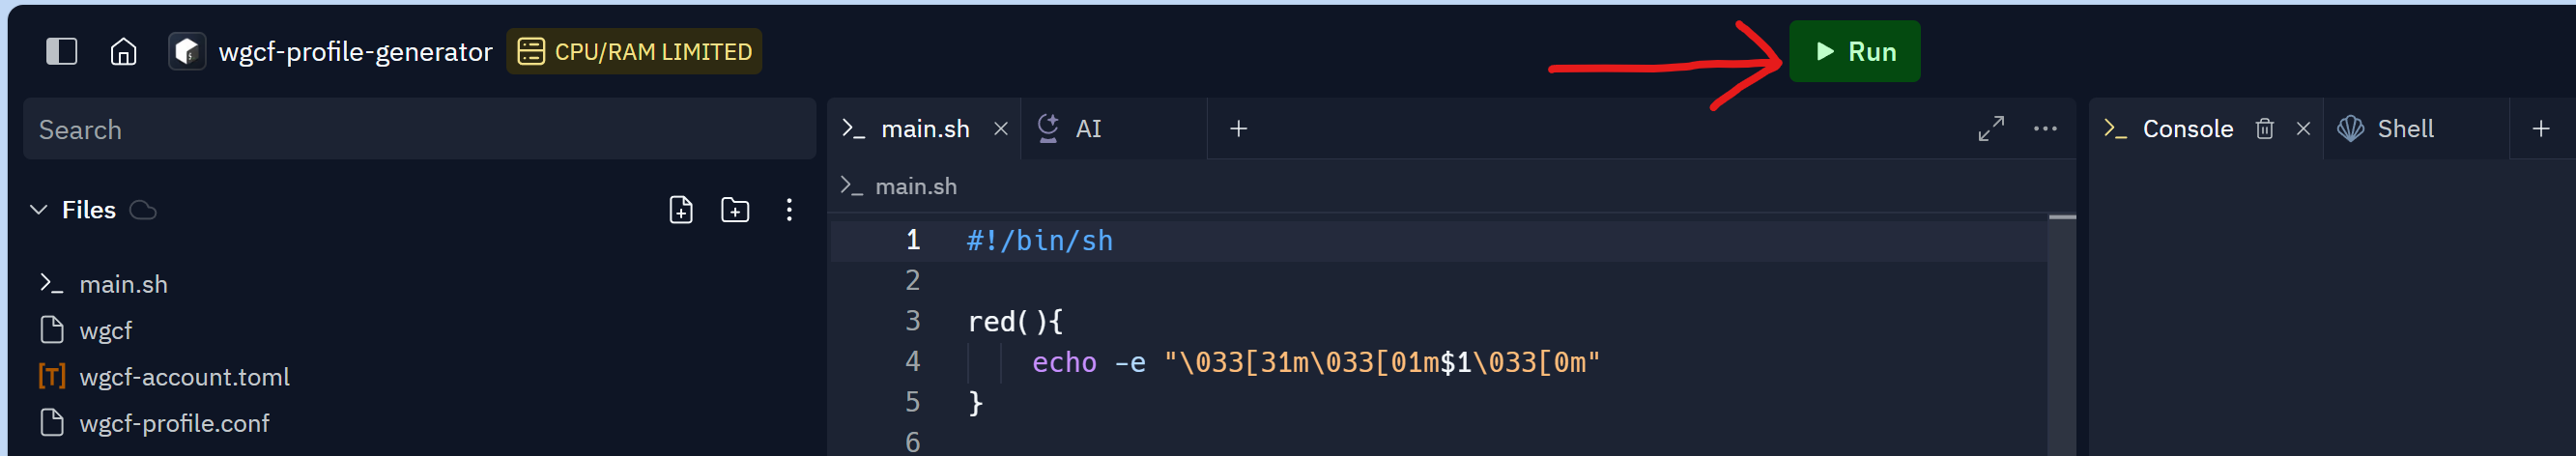Switch to the AI tab
2576x456 pixels.
1086,129
